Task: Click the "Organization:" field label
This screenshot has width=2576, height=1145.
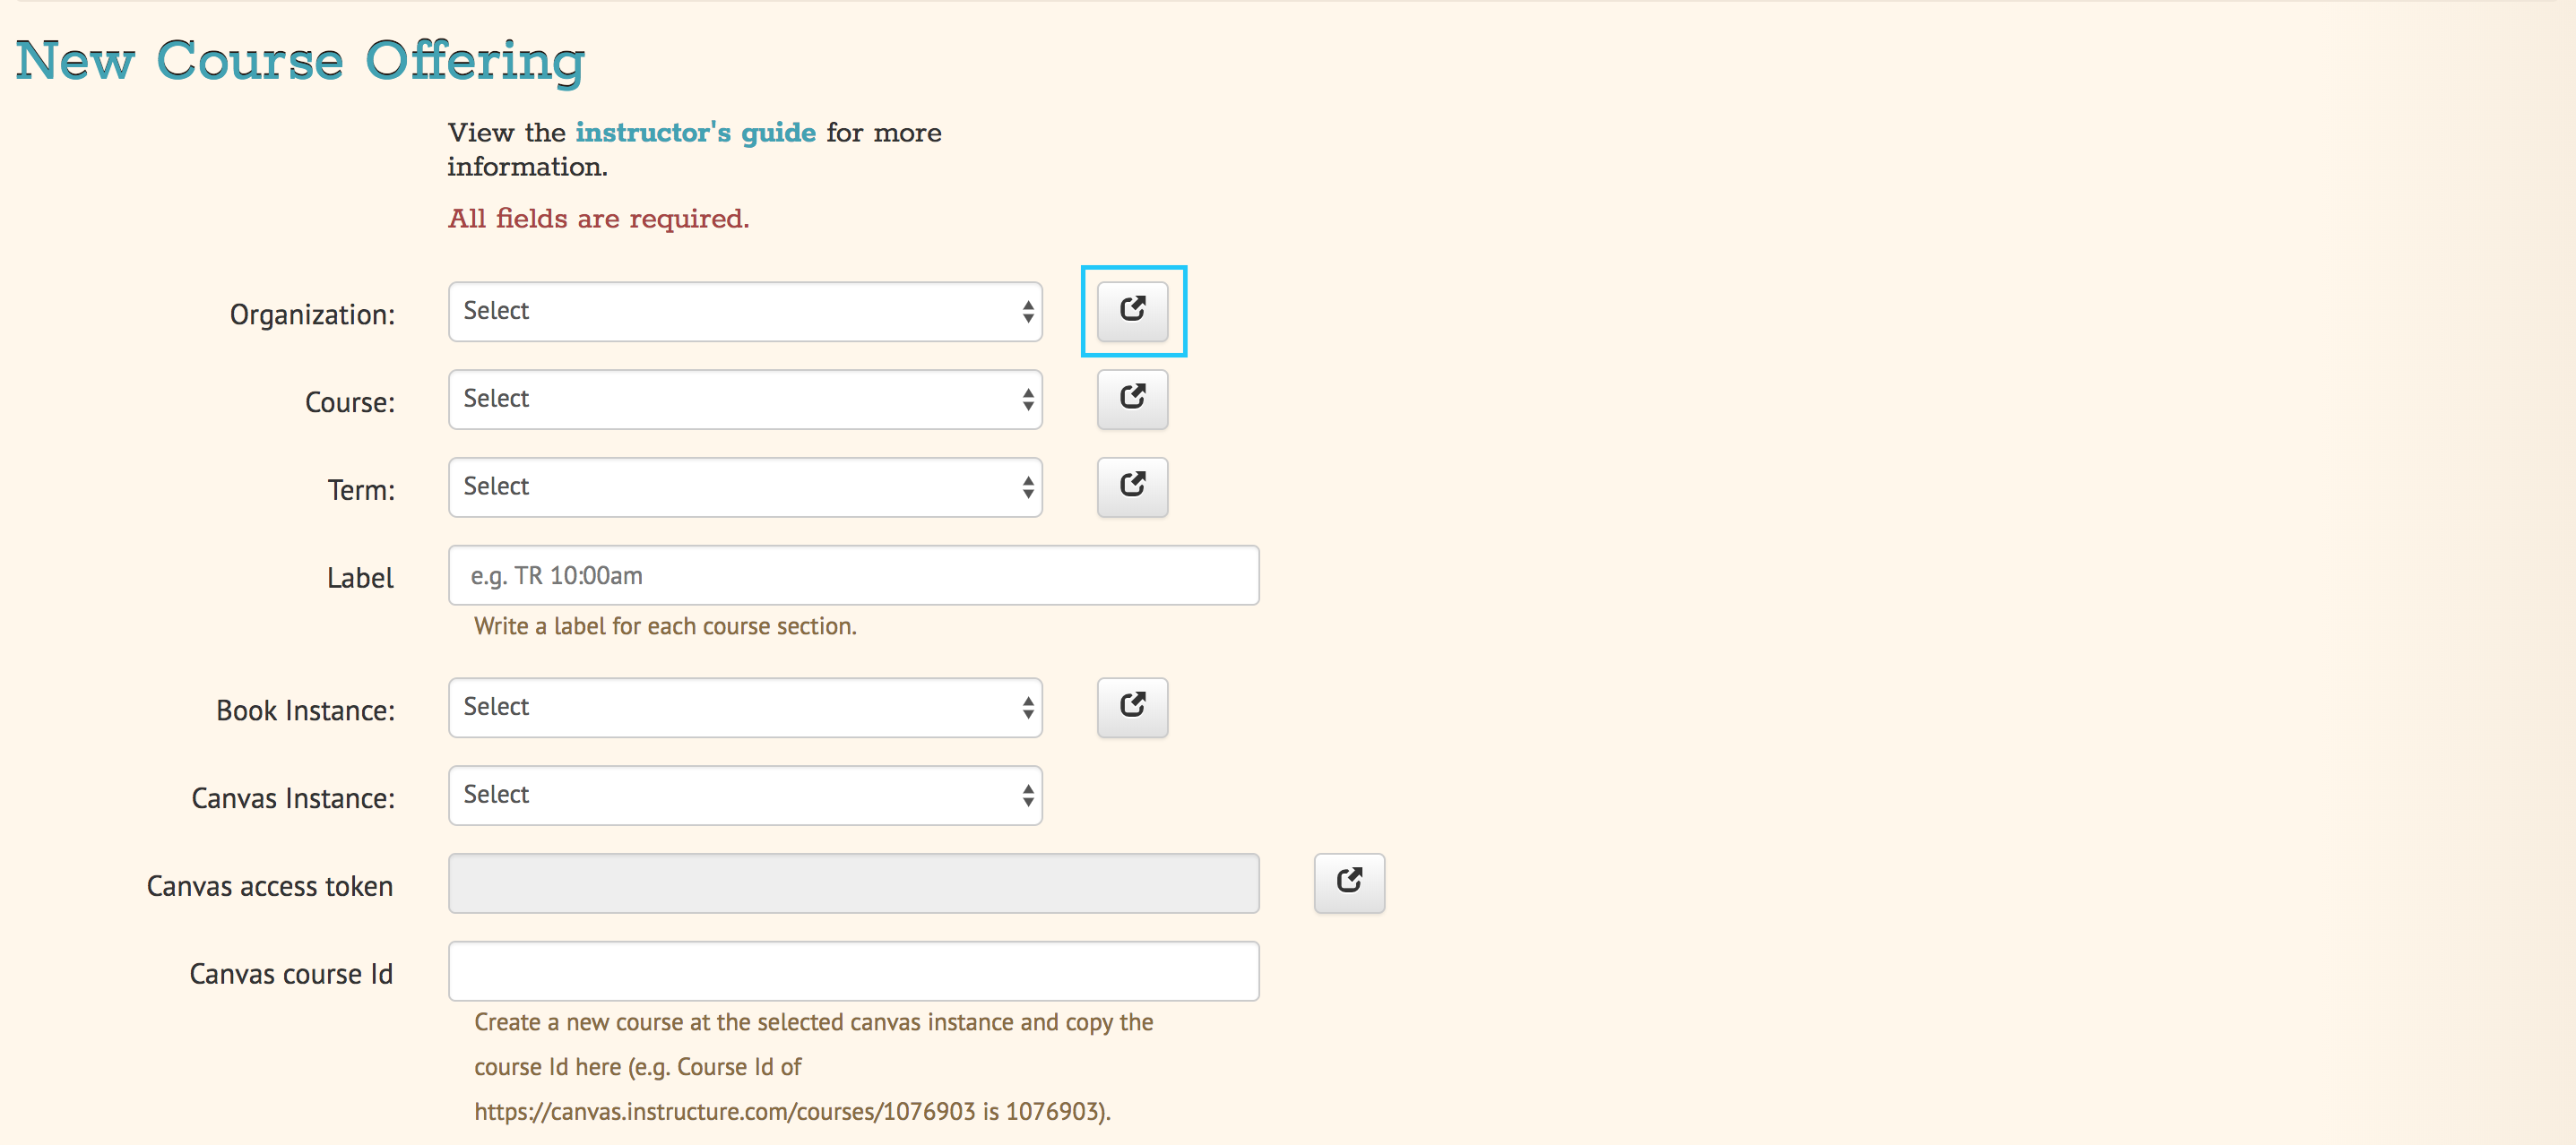Action: point(312,314)
